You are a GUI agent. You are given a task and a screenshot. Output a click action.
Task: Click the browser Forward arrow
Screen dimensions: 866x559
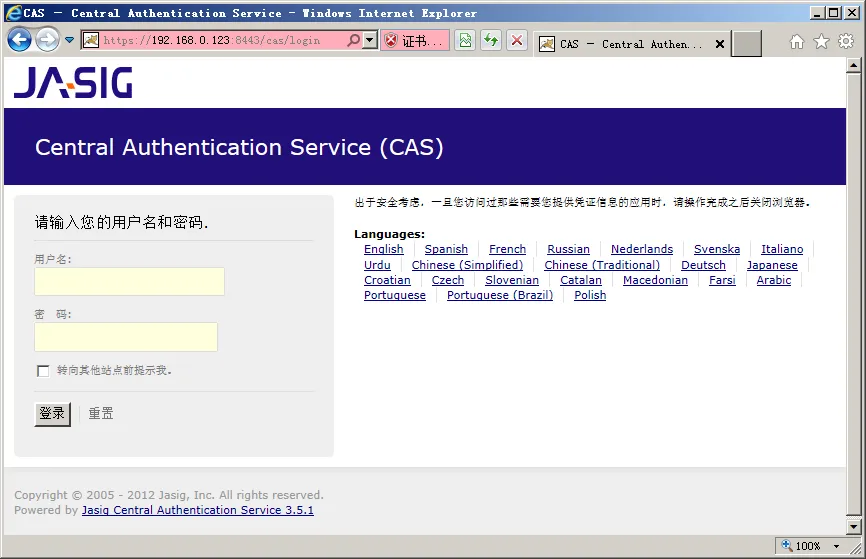coord(47,40)
